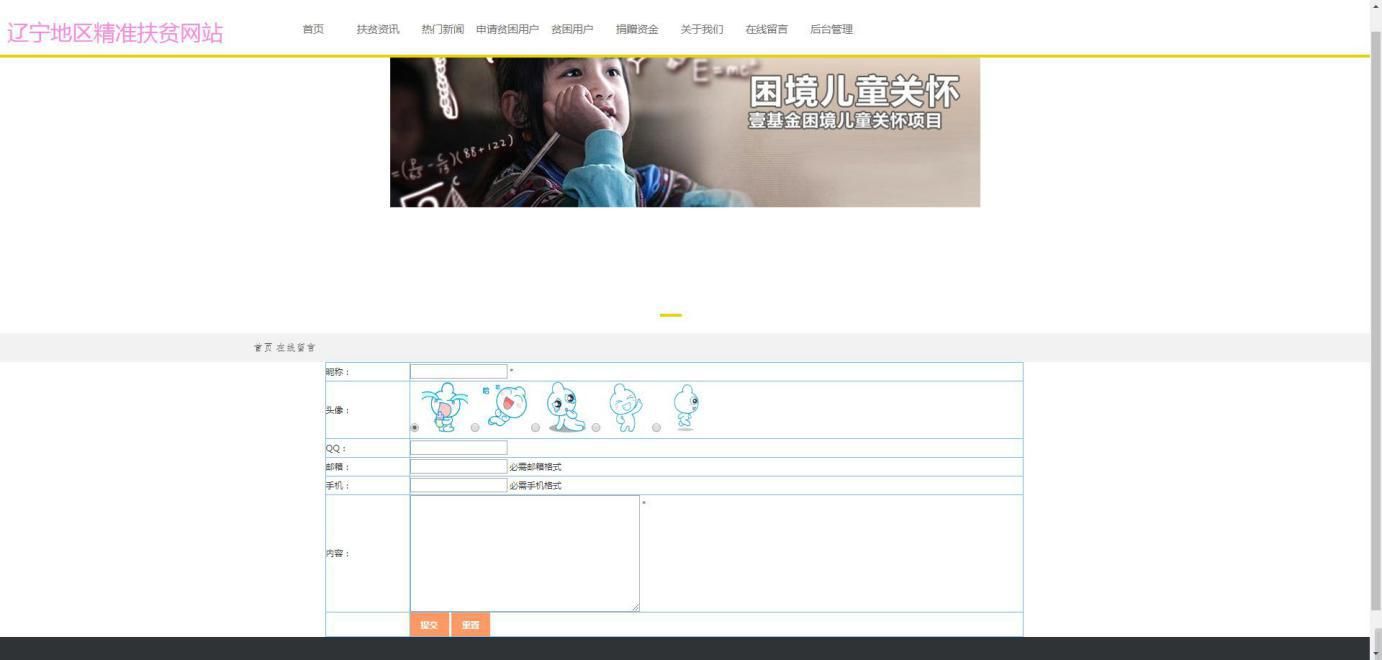The image size is (1382, 660).
Task: Focus the QQ input field
Action: [458, 448]
